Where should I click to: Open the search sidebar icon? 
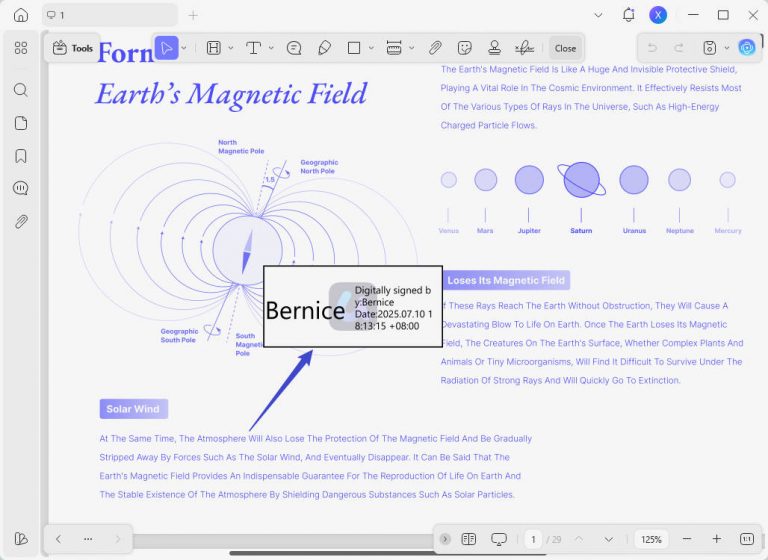pyautogui.click(x=21, y=90)
